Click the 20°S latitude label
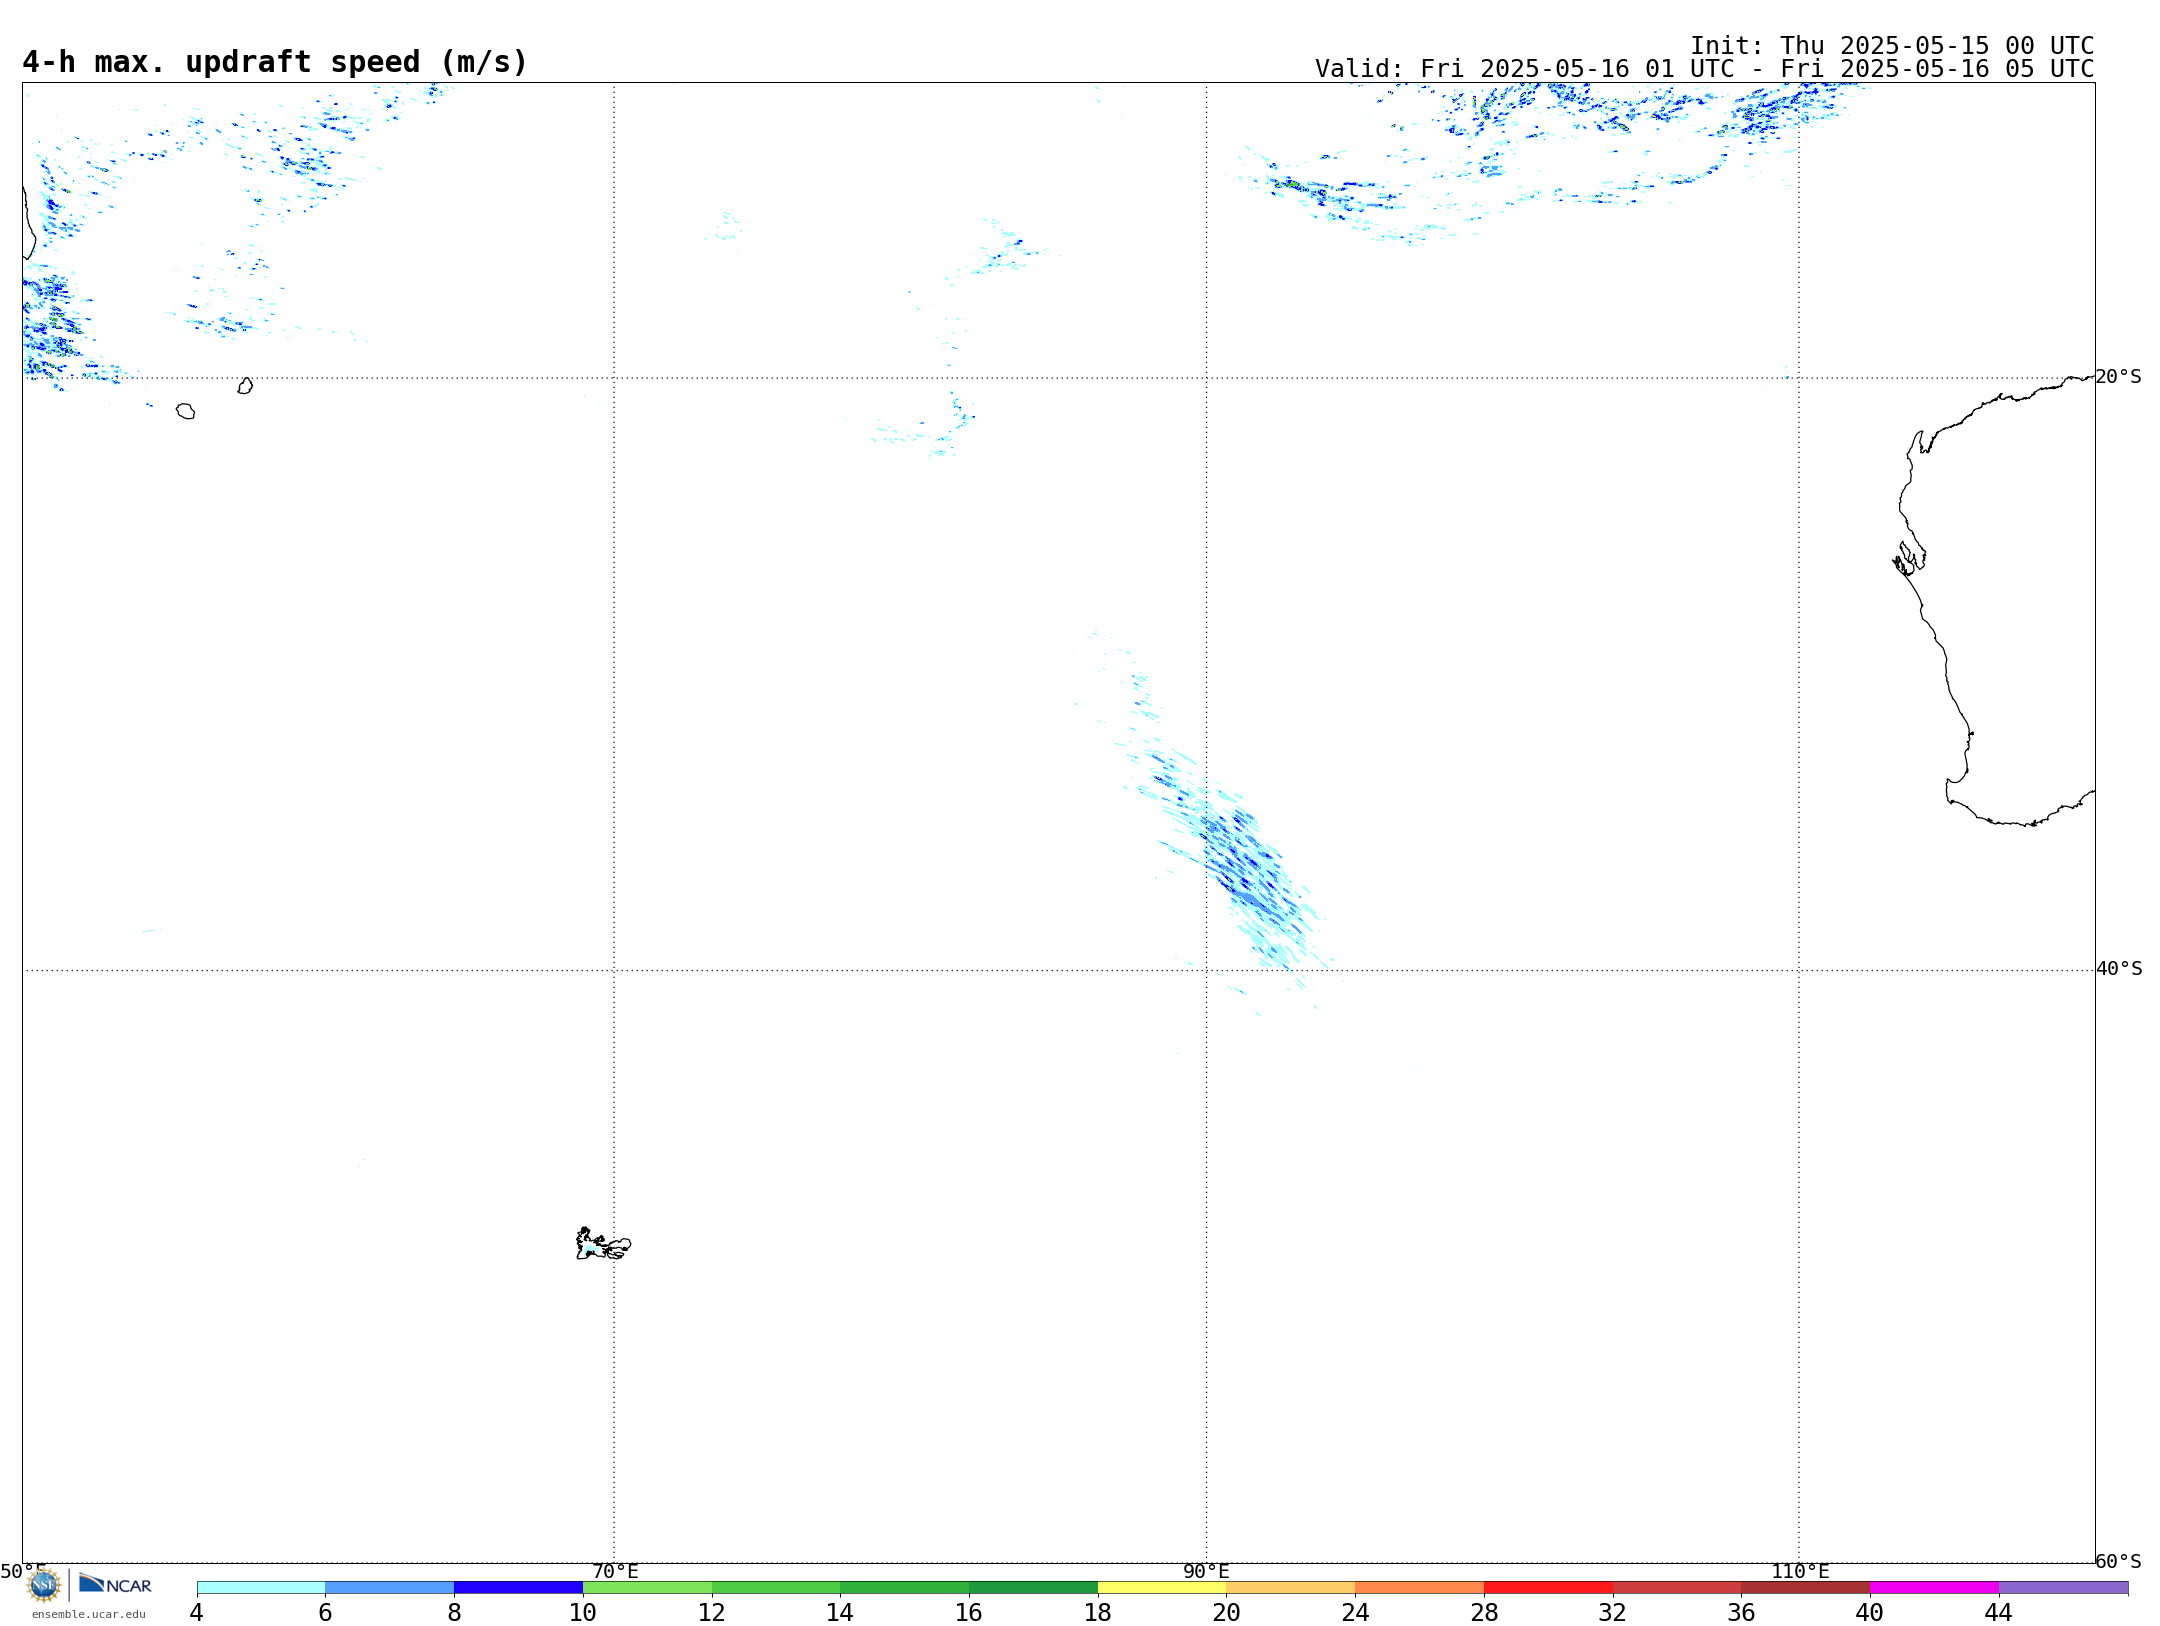 (2118, 377)
